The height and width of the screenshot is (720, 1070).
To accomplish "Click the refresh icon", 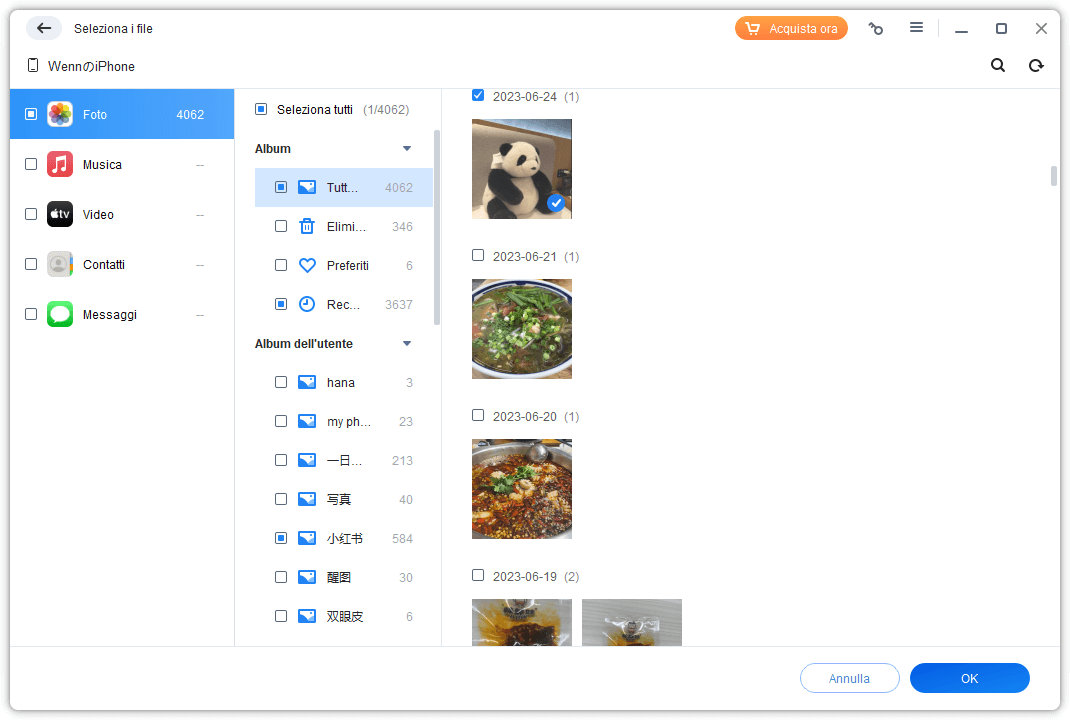I will (x=1036, y=66).
